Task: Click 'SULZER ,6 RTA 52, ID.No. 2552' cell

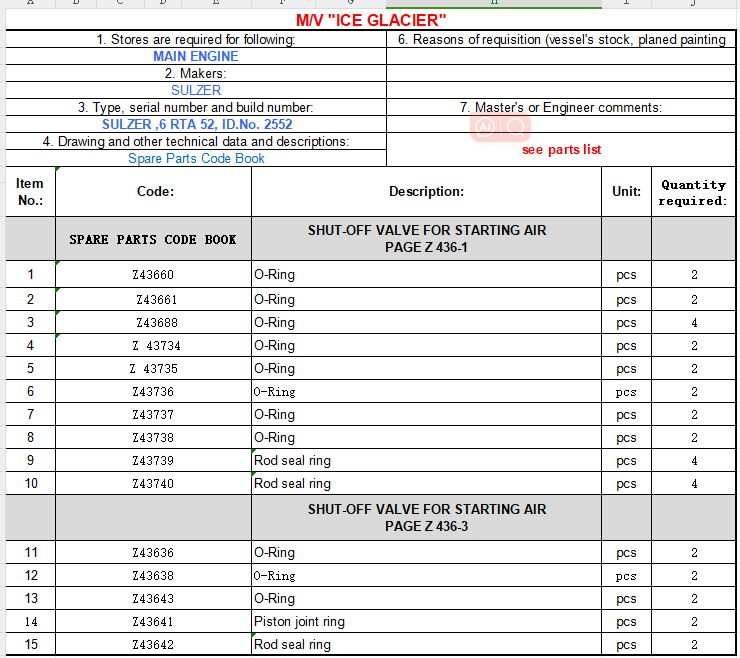Action: [196, 124]
